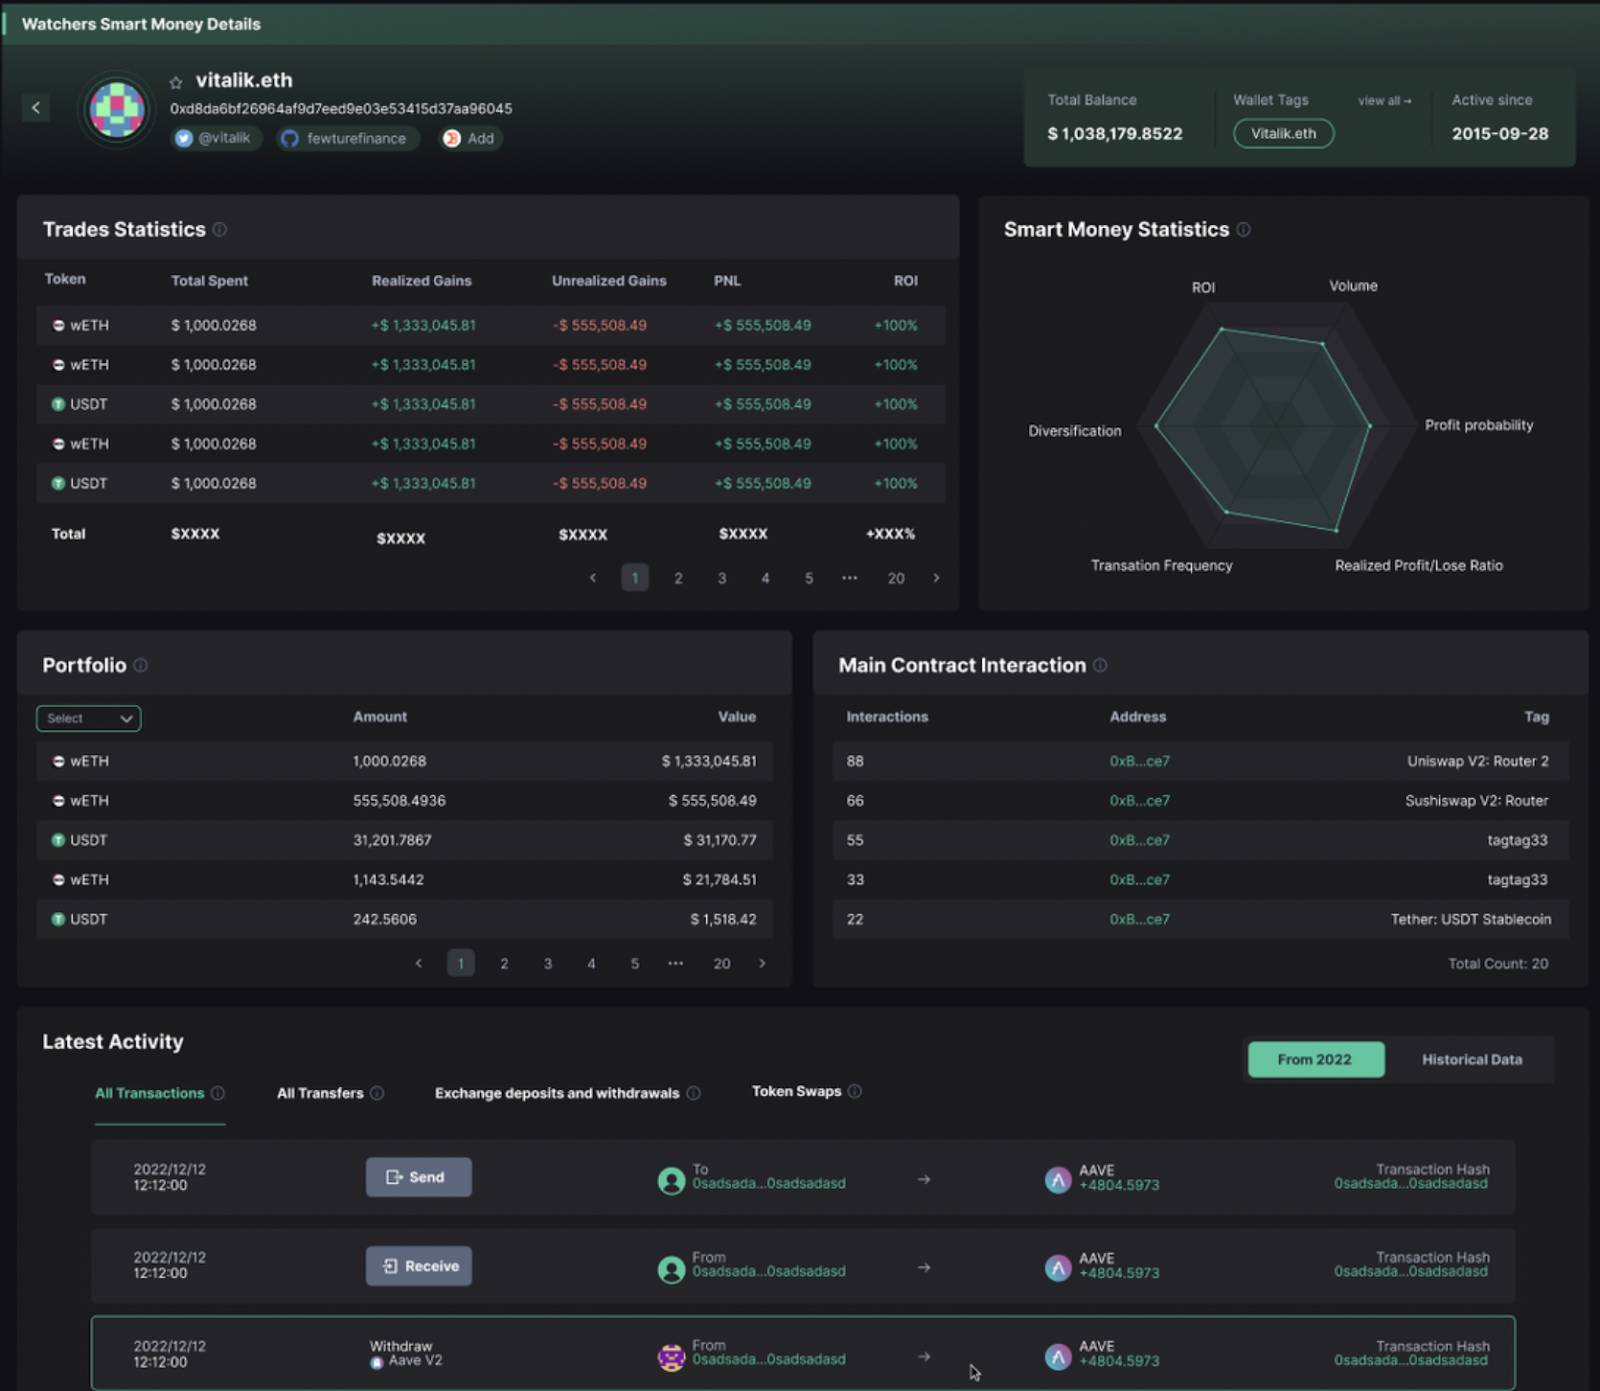The height and width of the screenshot is (1391, 1600).
Task: Expand the ellipsis in Trades Statistics pagination
Action: pos(850,578)
